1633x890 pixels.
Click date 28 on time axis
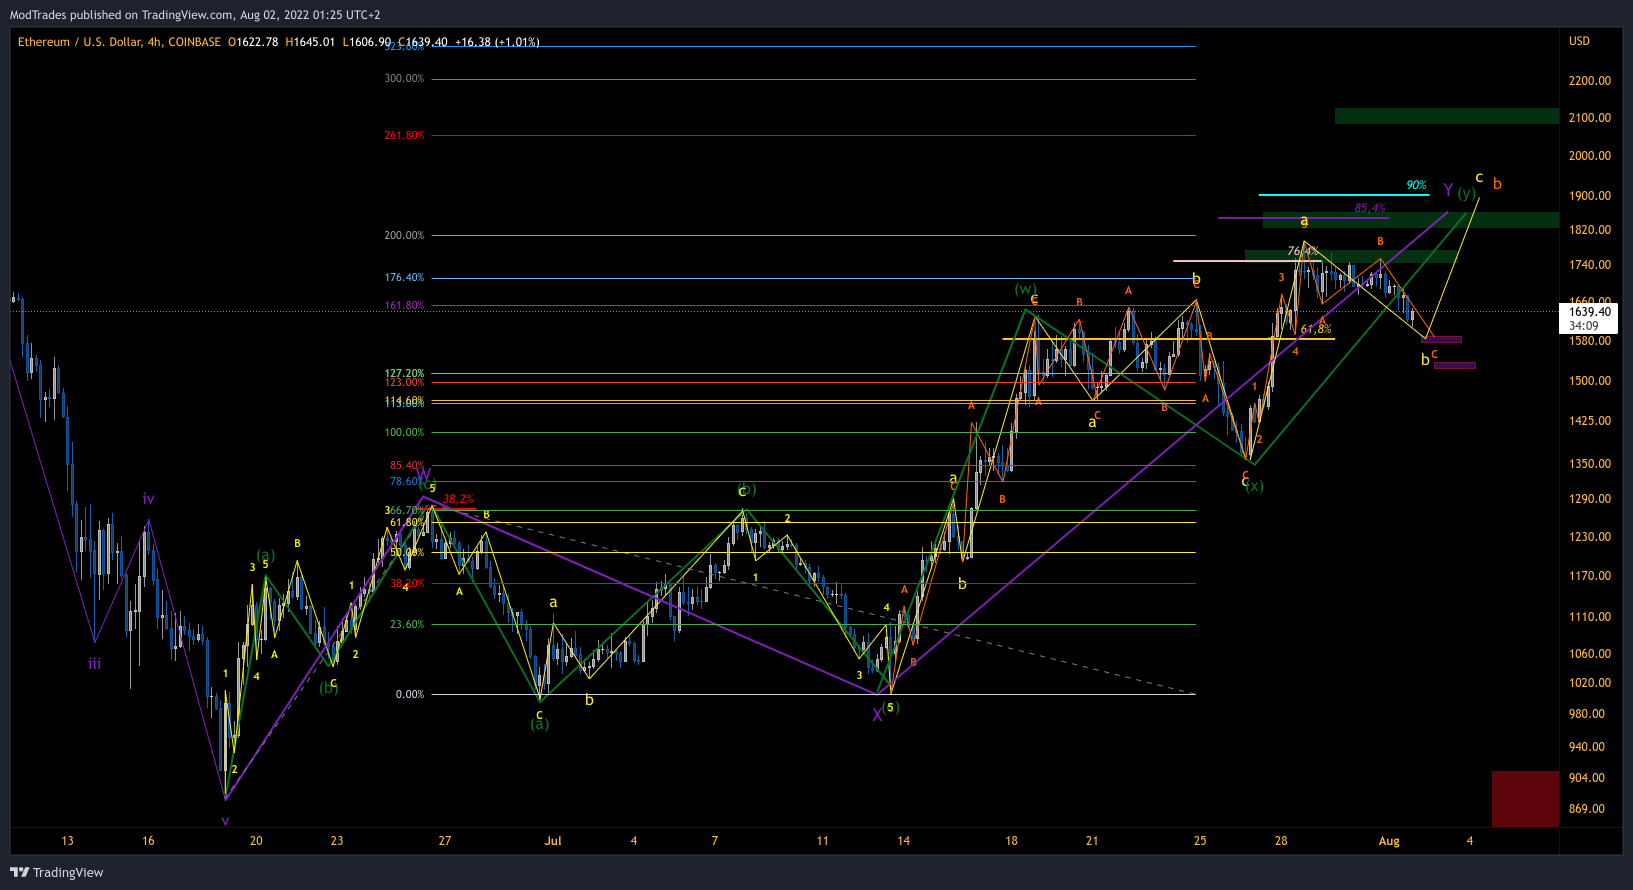click(1281, 841)
